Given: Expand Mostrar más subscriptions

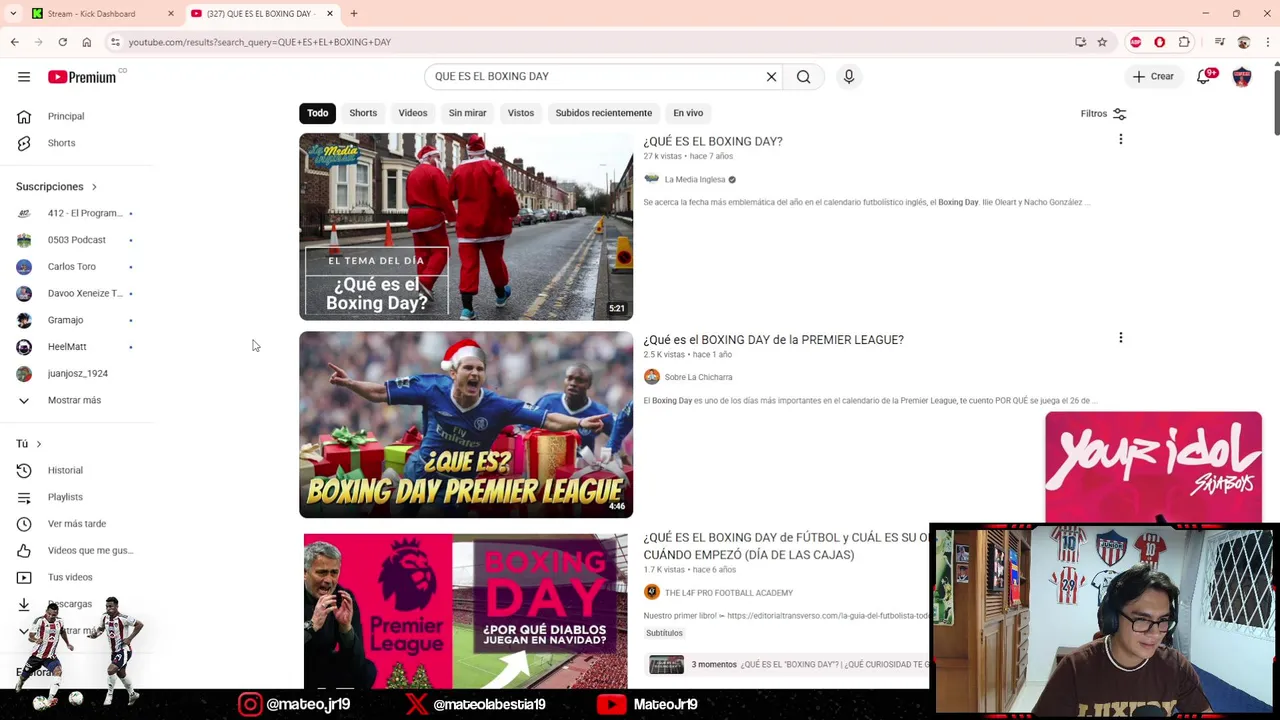Looking at the screenshot, I should [75, 400].
